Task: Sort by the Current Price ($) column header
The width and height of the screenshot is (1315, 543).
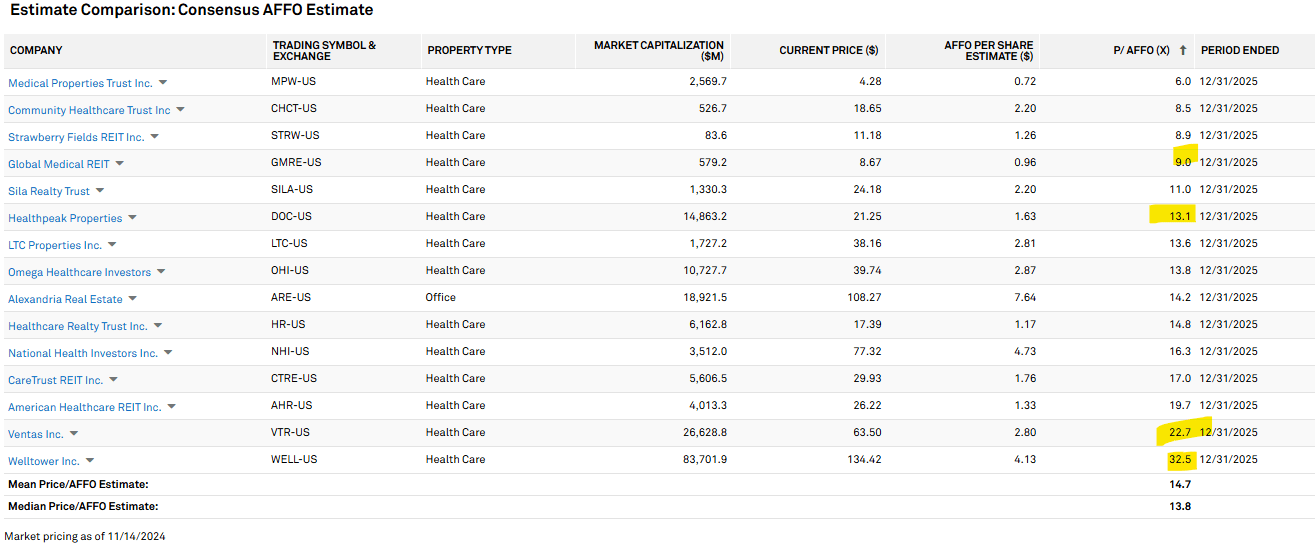Action: pos(828,50)
